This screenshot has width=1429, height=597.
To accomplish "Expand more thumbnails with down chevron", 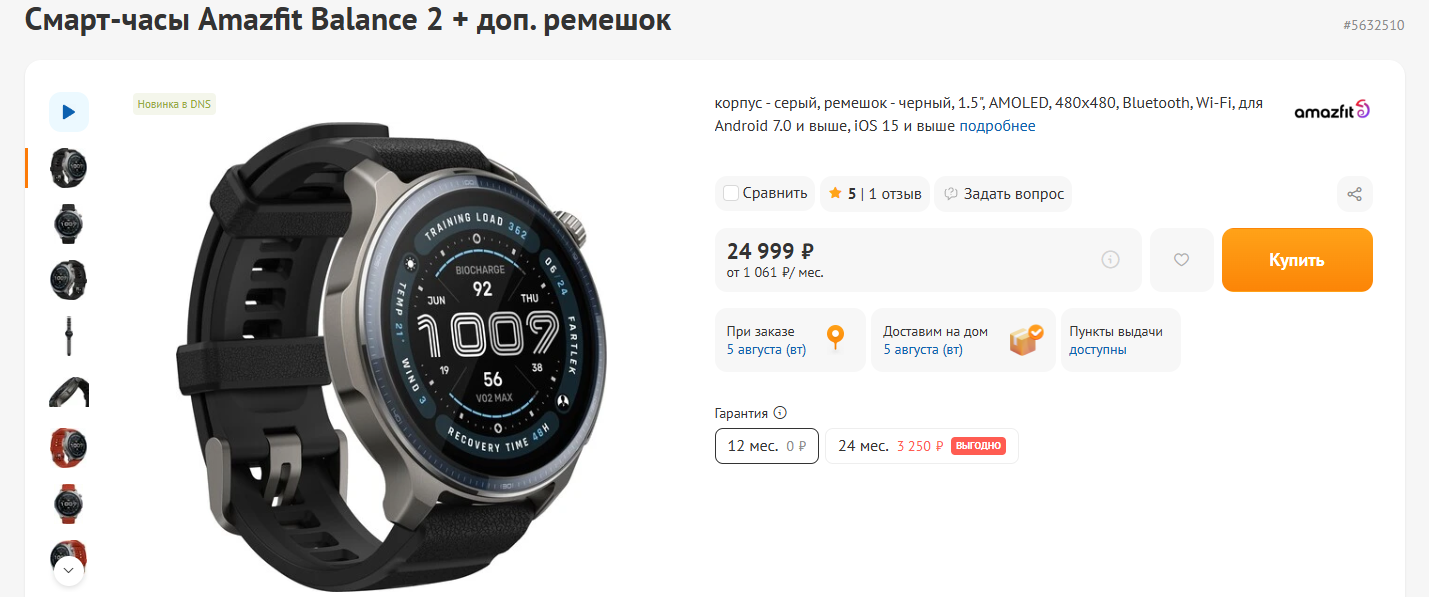I will tap(68, 571).
